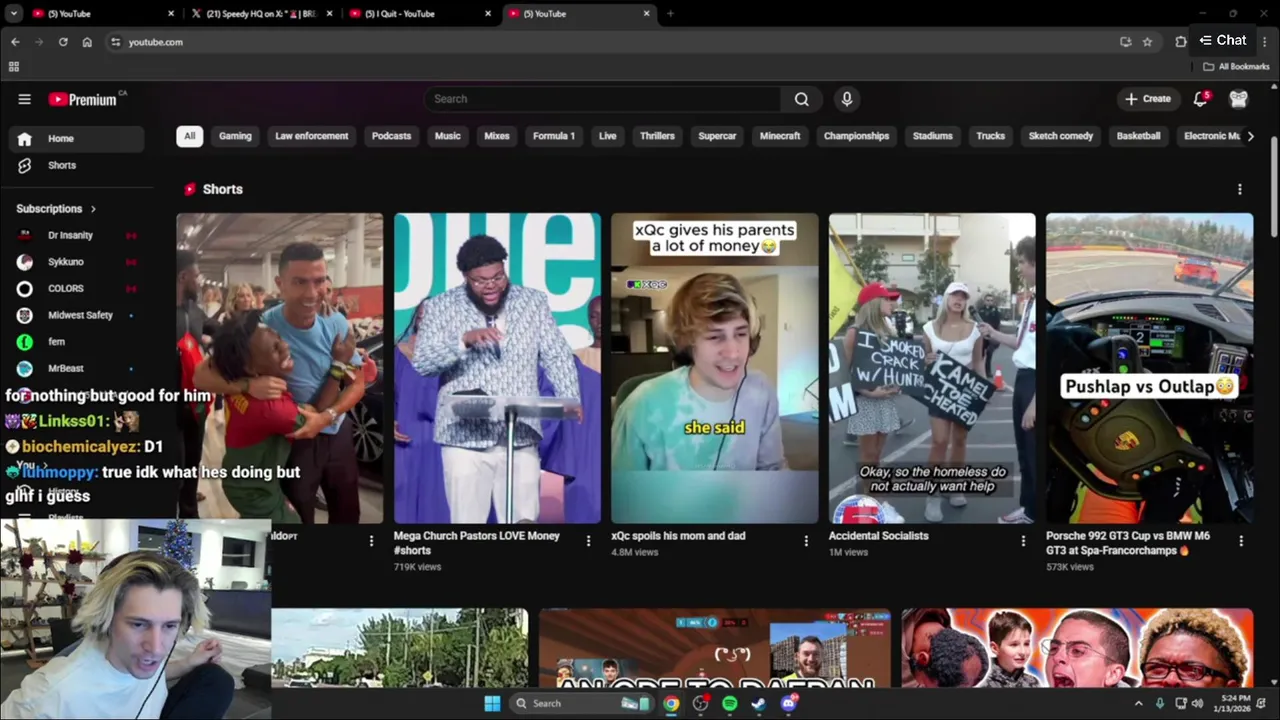1280x720 pixels.
Task: Open a new browser tab
Action: coord(670,14)
